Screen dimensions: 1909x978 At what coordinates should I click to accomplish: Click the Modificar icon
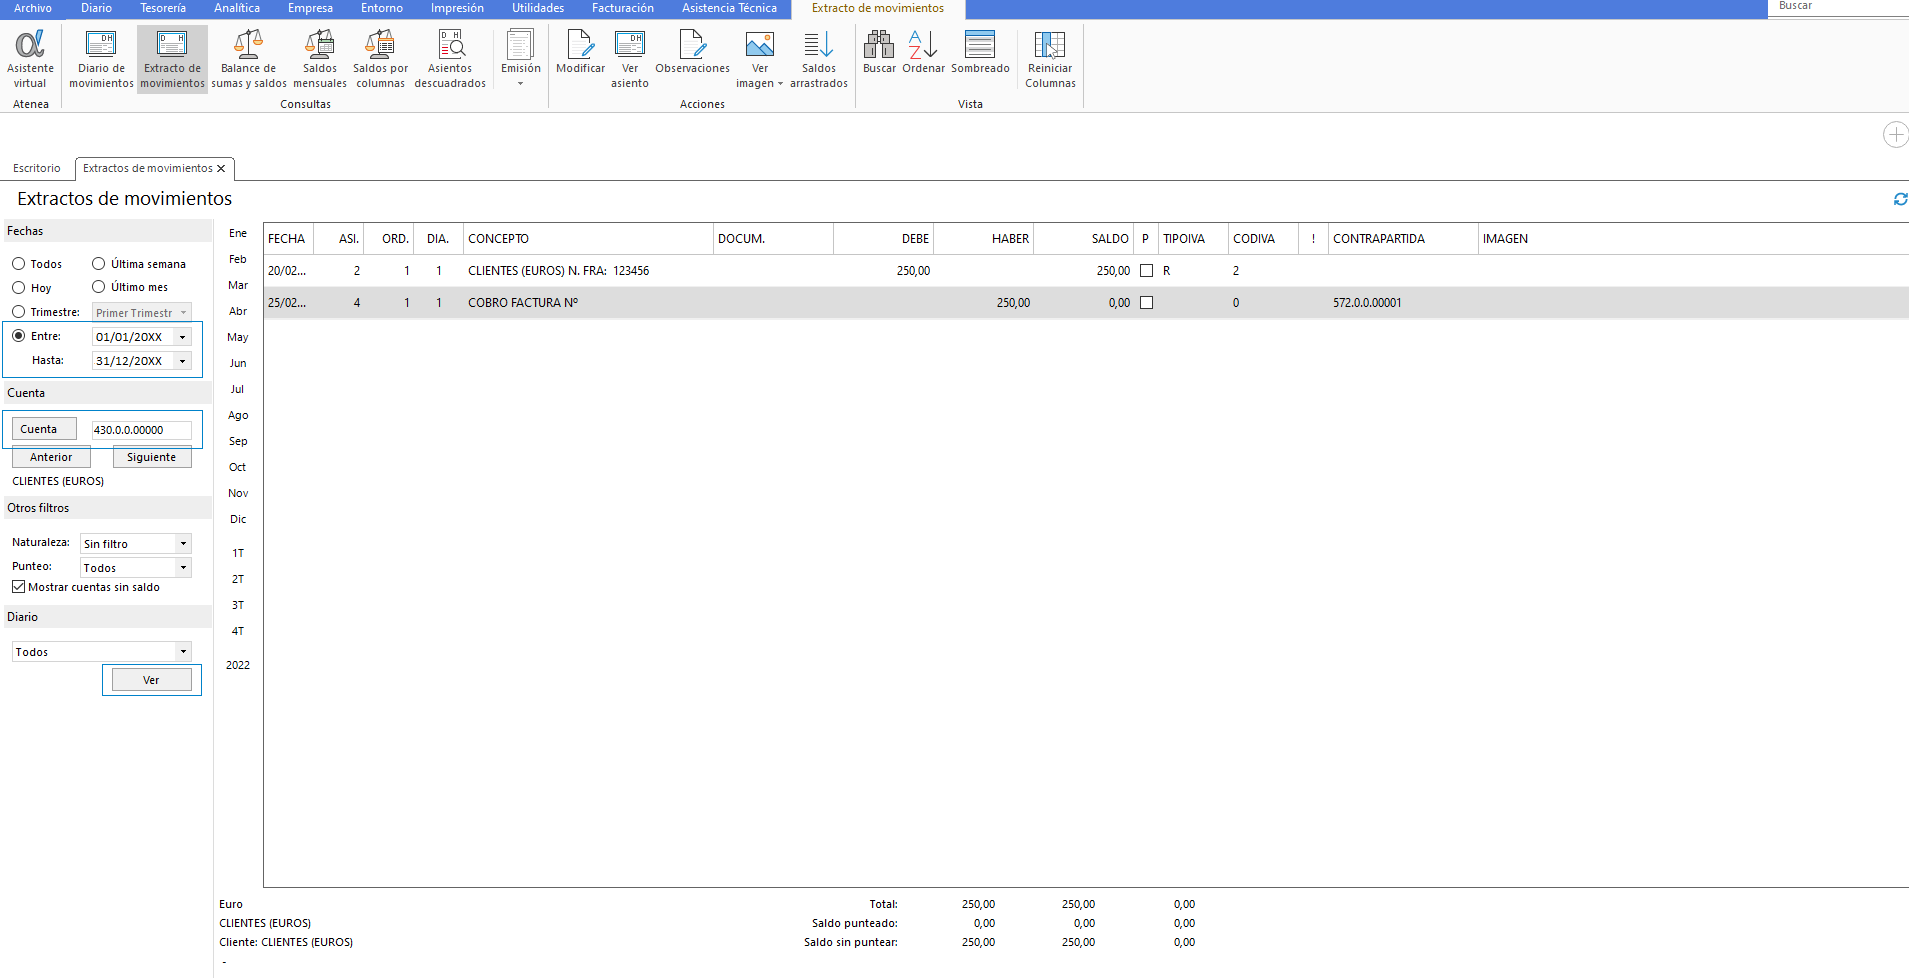tap(580, 51)
